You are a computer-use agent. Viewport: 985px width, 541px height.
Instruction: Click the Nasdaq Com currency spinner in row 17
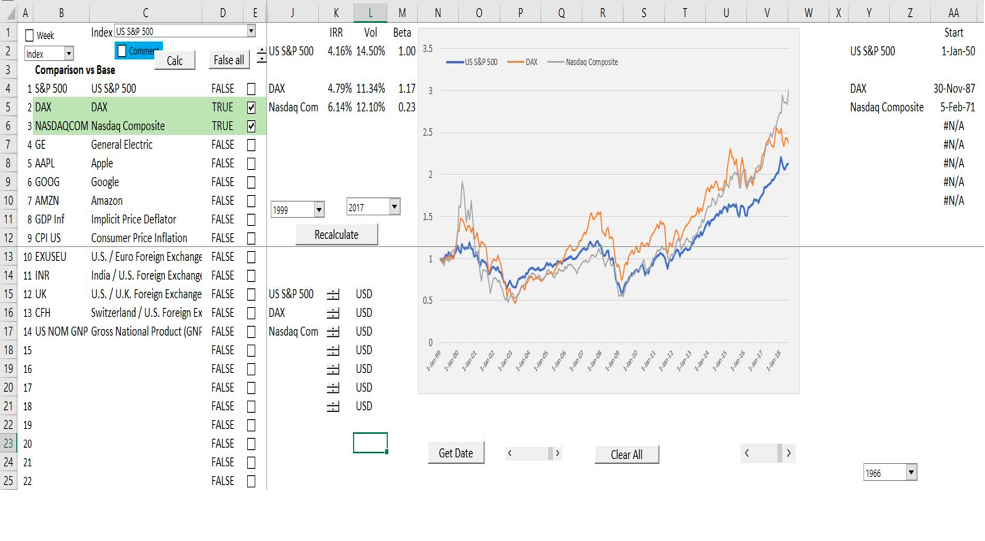point(333,332)
